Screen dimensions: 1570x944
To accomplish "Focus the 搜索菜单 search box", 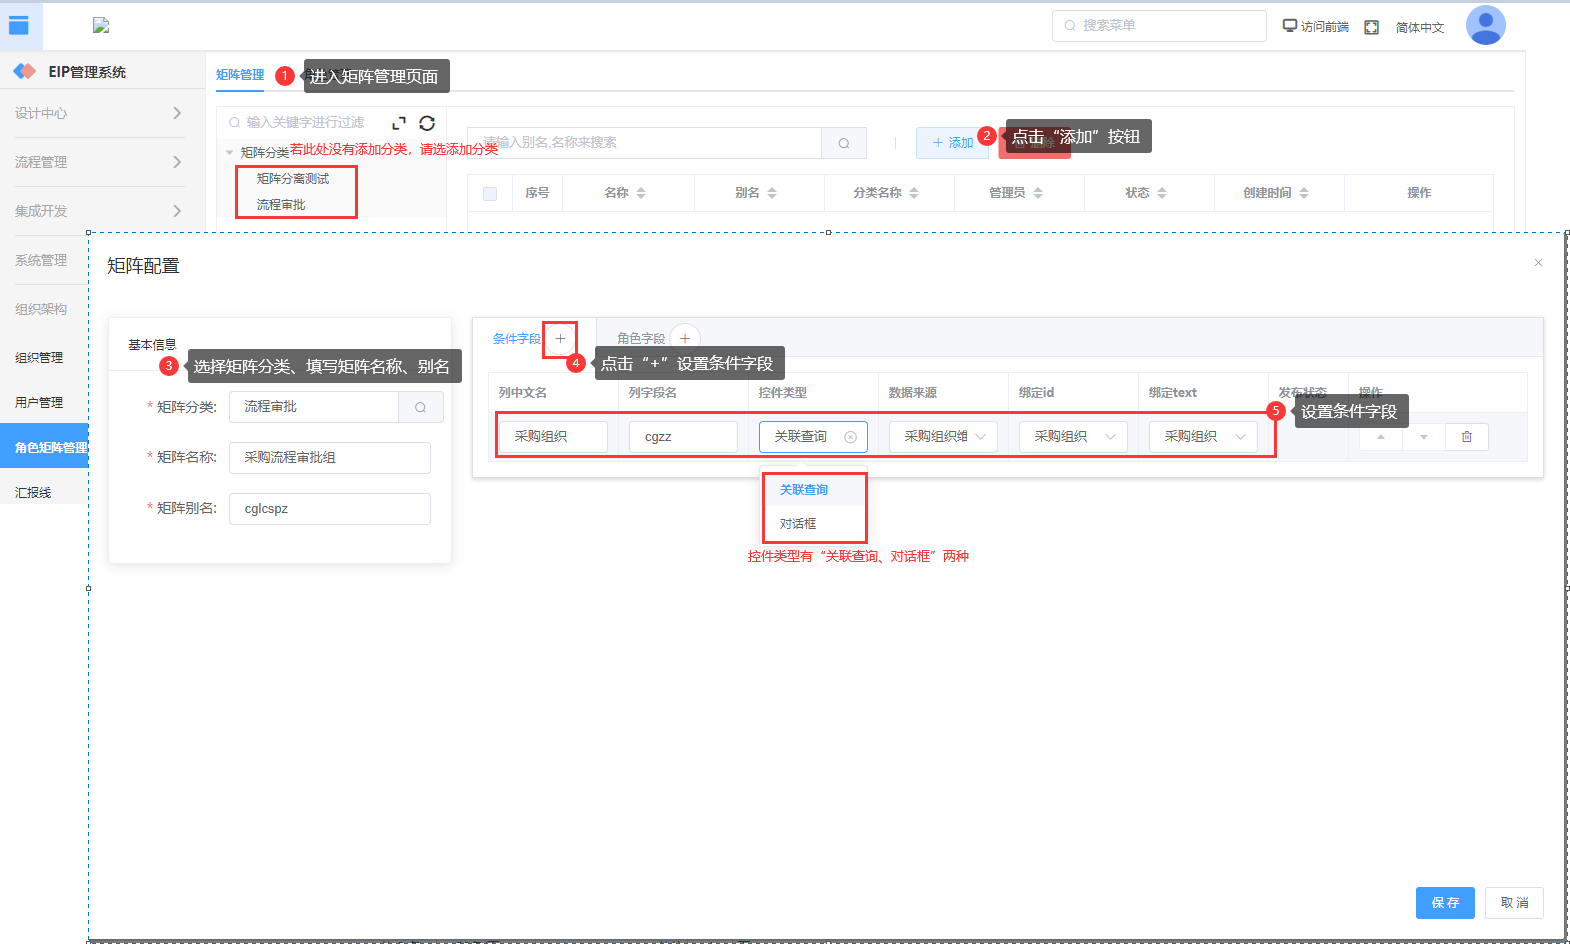I will tap(1159, 26).
